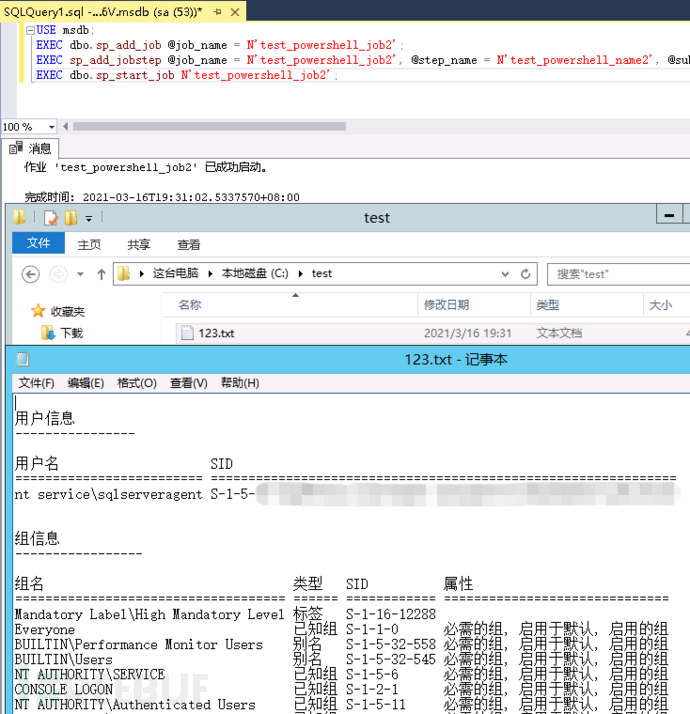Expand the arrow after 本地磁盘 (C:) in path
The height and width of the screenshot is (714, 690).
click(301, 274)
